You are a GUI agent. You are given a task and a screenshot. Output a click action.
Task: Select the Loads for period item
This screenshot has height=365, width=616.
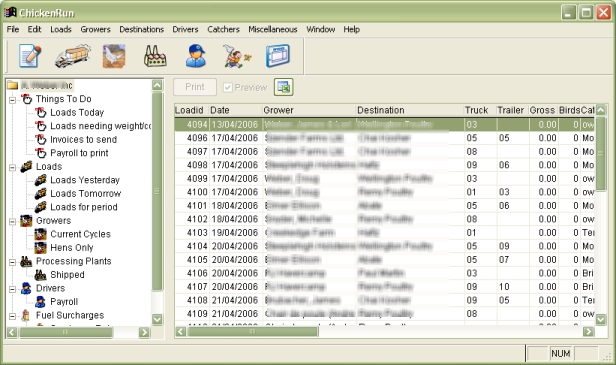coord(84,207)
